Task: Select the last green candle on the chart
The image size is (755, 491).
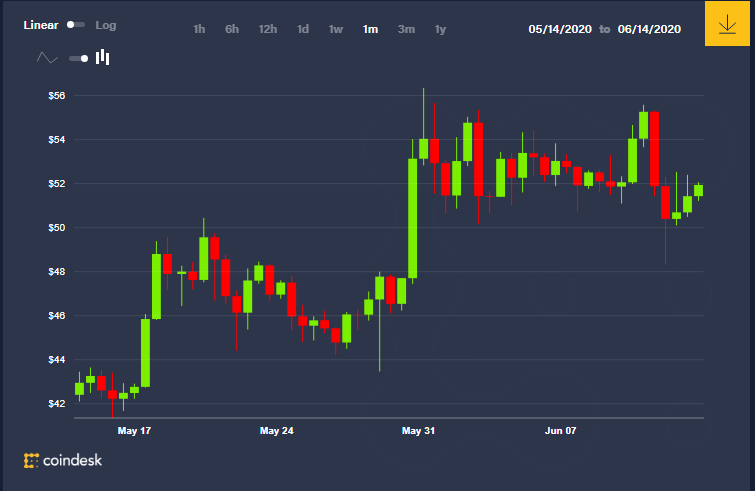Action: click(698, 191)
